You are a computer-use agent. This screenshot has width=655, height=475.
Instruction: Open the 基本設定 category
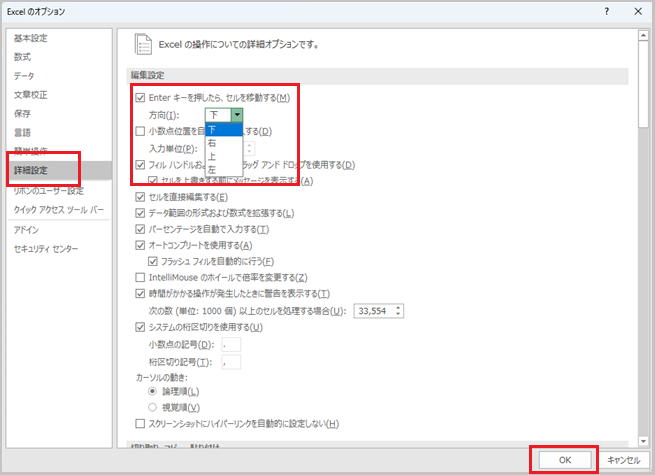pos(30,38)
